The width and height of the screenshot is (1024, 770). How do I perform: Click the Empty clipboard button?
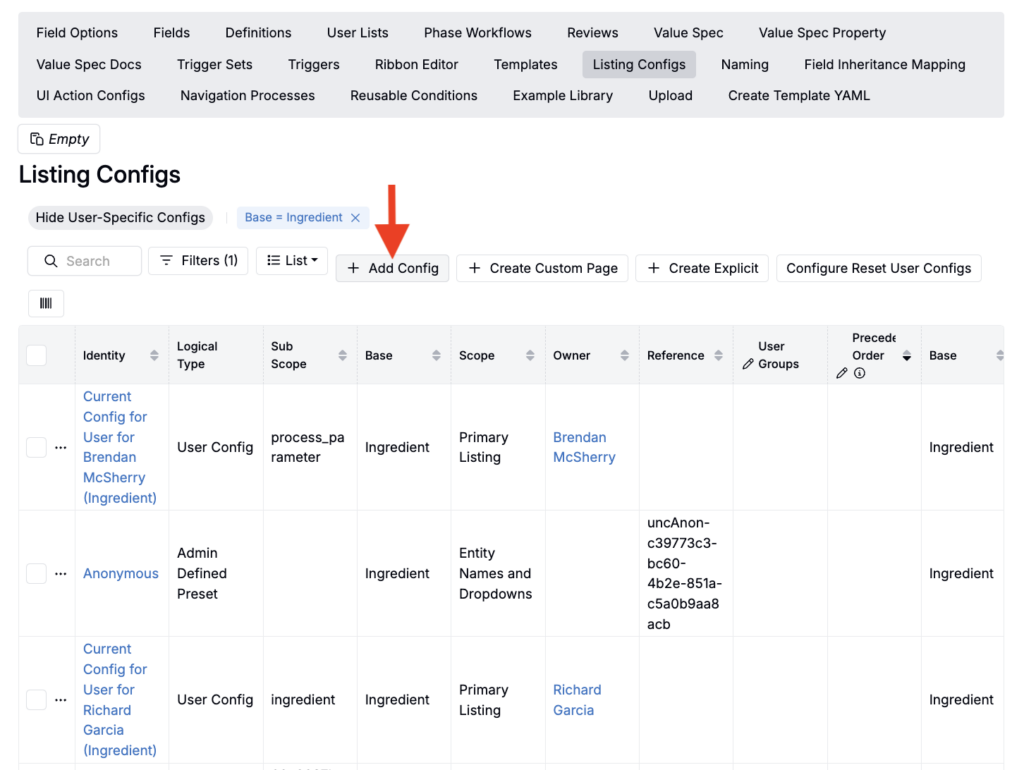coord(59,139)
